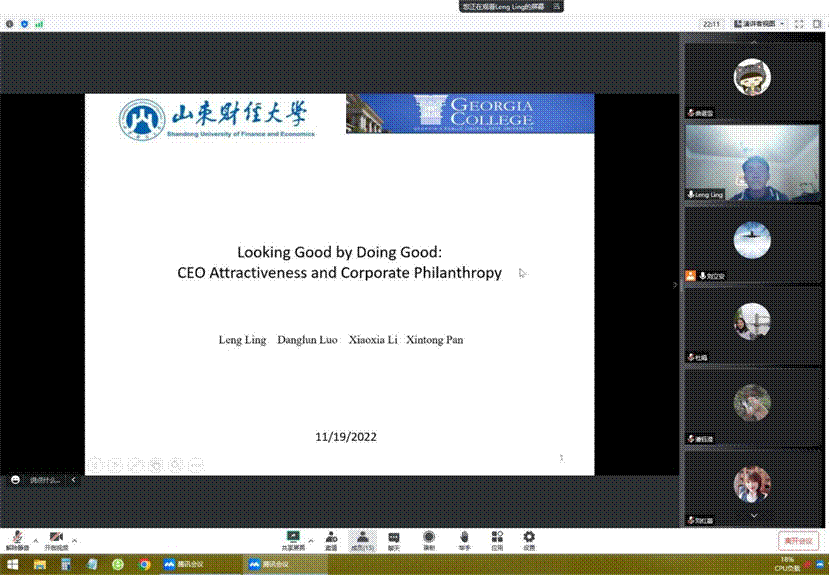The width and height of the screenshot is (829, 575).
Task: Expand the video options arrow beside camera
Action: click(74, 540)
